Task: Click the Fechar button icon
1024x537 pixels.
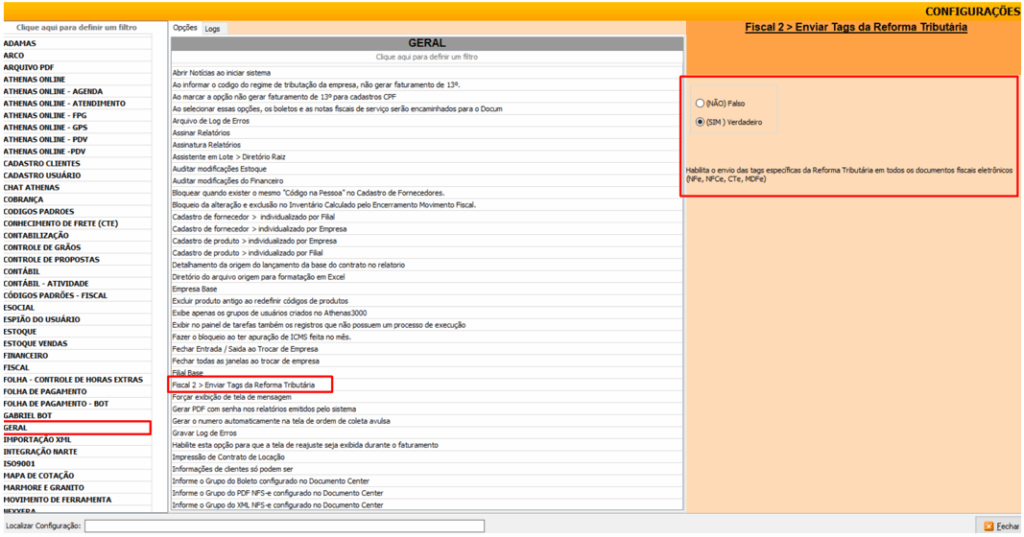Action: (988, 526)
